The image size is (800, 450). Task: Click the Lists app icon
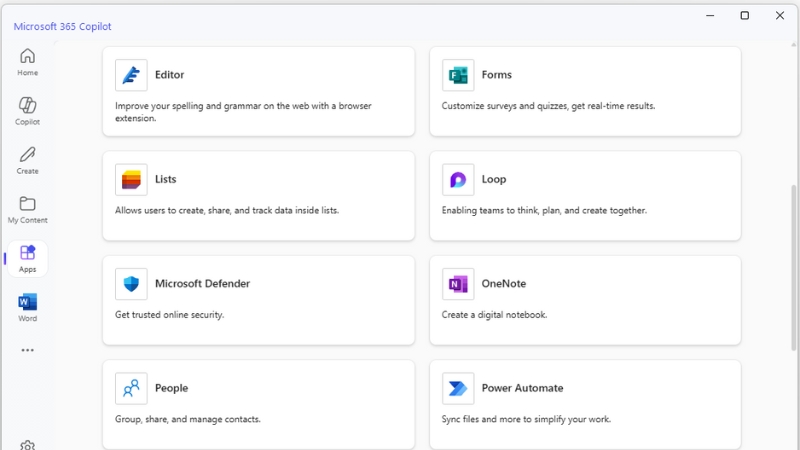pos(131,180)
